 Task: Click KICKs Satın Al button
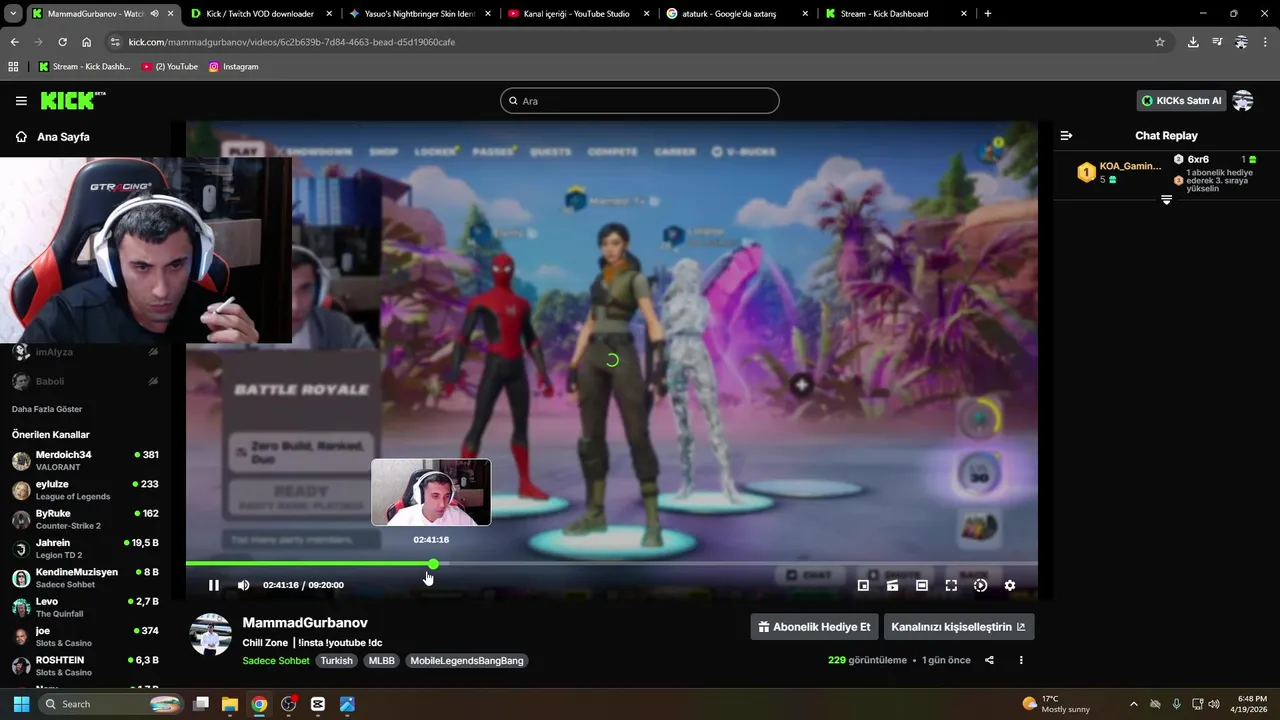tap(1181, 101)
